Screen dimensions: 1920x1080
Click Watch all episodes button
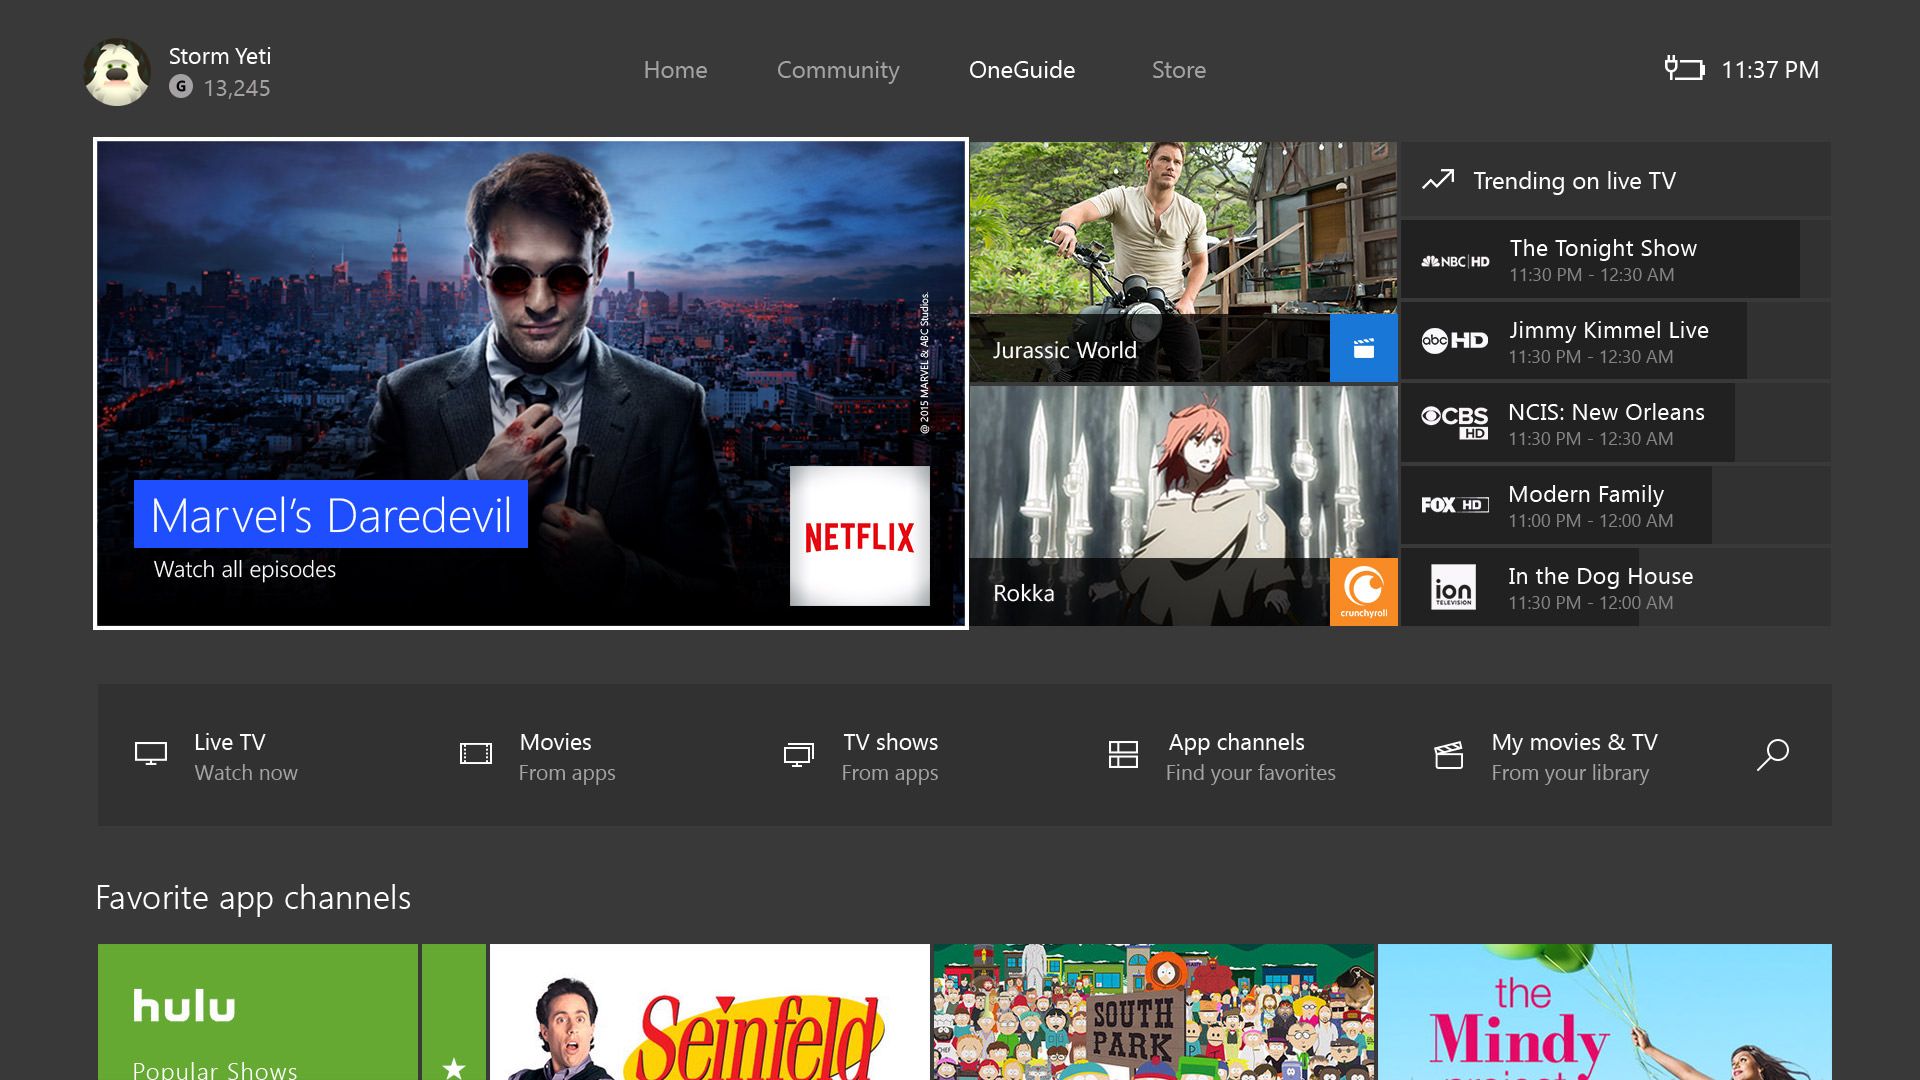point(243,570)
